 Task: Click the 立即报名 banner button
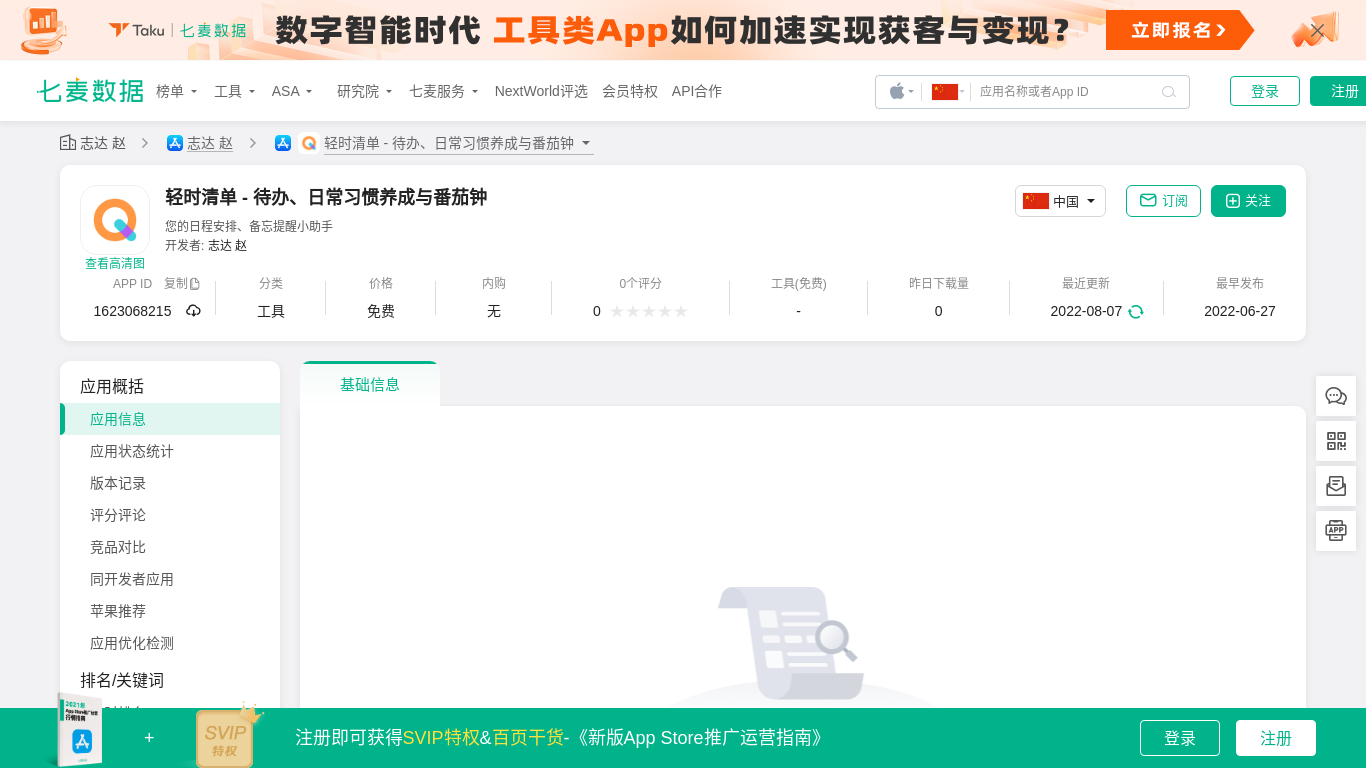[1179, 30]
